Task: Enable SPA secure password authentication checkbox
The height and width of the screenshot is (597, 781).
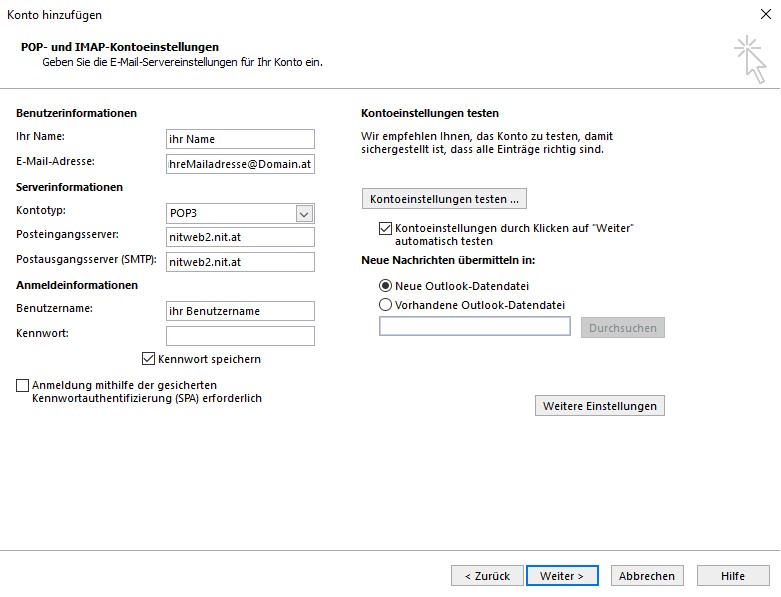Action: (23, 385)
